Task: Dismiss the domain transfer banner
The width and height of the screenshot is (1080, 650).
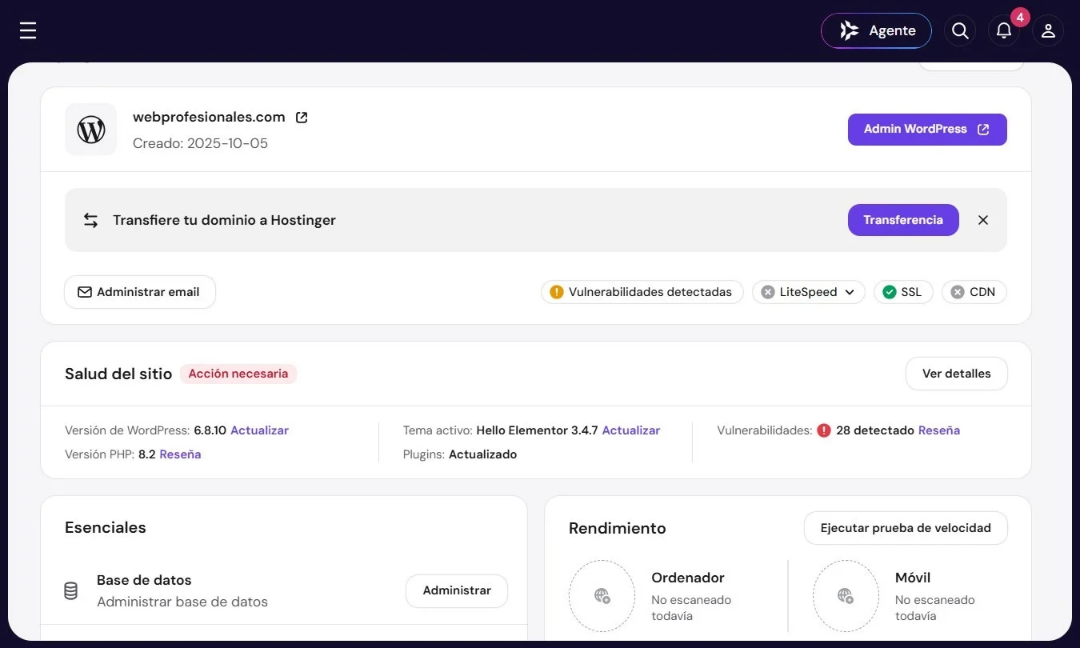Action: click(x=983, y=220)
